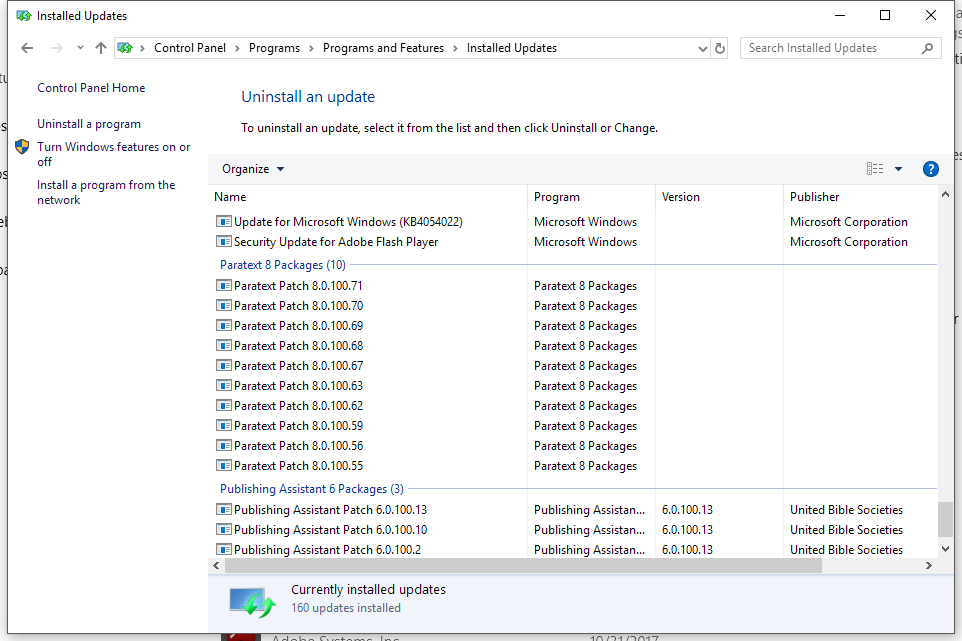Viewport: 962px width, 641px height.
Task: Select Paratext Patch 8.0.100.62
Action: pyautogui.click(x=298, y=406)
